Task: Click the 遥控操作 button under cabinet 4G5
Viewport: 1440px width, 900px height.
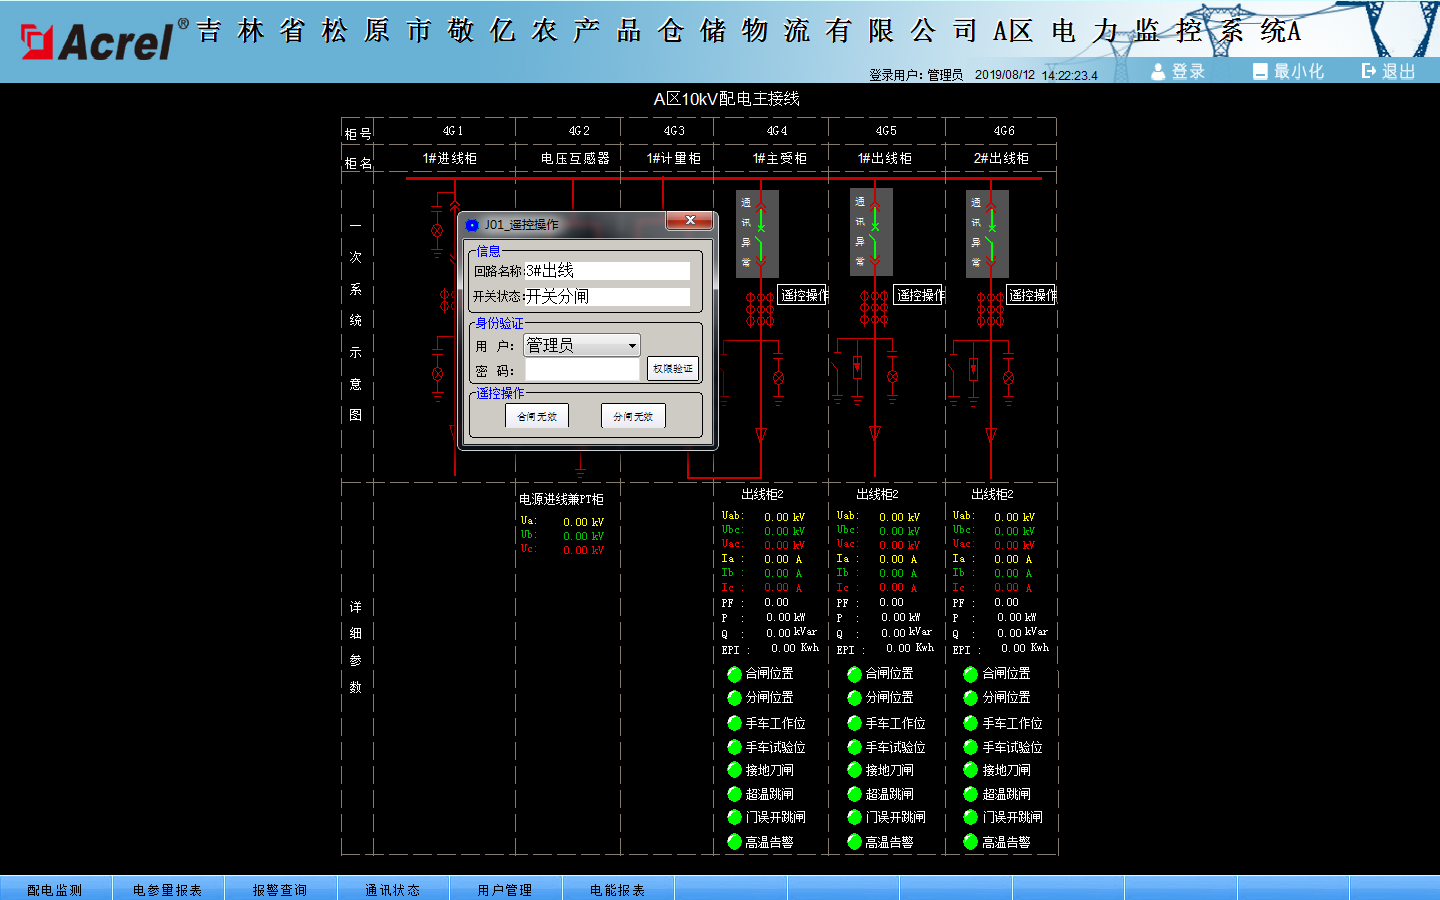Action: [920, 295]
